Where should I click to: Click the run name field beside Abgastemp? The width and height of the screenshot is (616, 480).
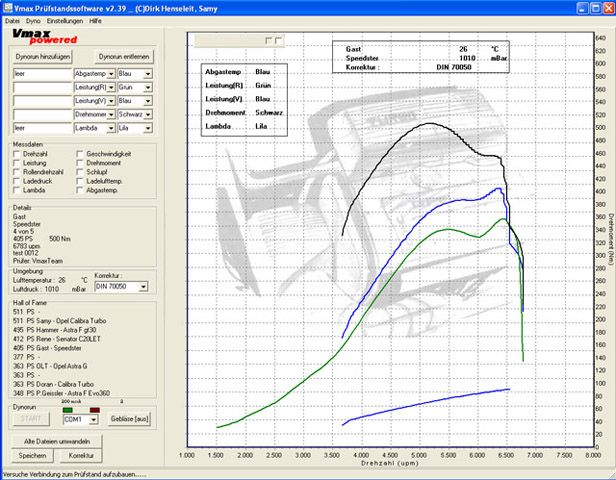42,74
